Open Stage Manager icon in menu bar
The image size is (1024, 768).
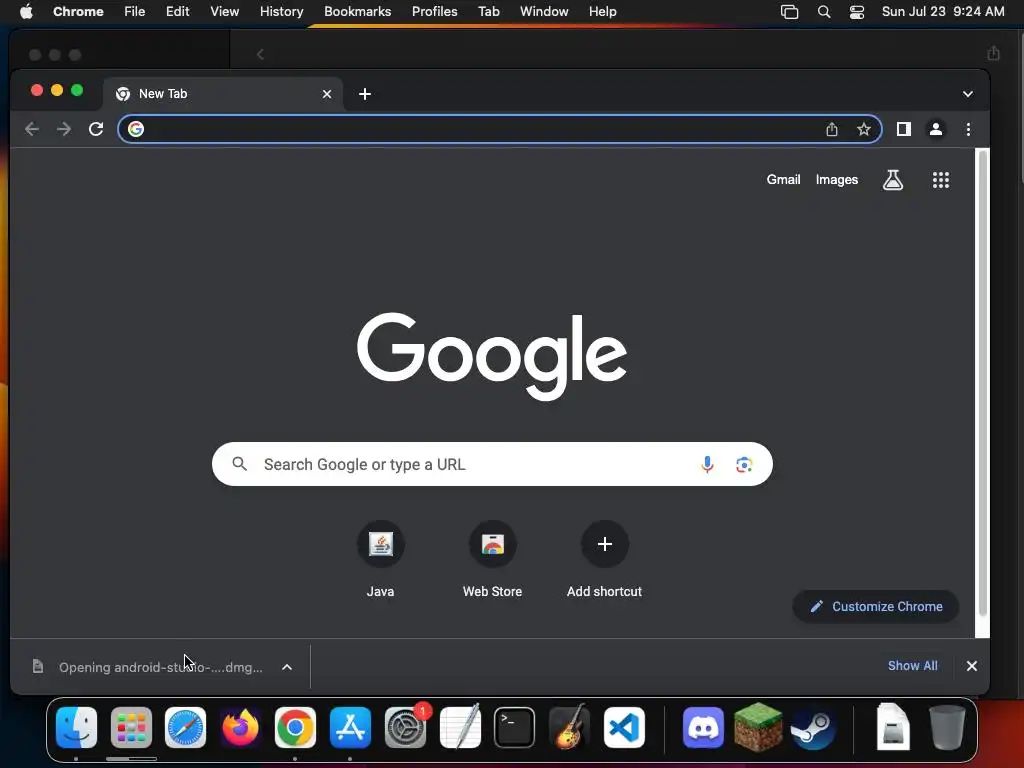tap(790, 12)
